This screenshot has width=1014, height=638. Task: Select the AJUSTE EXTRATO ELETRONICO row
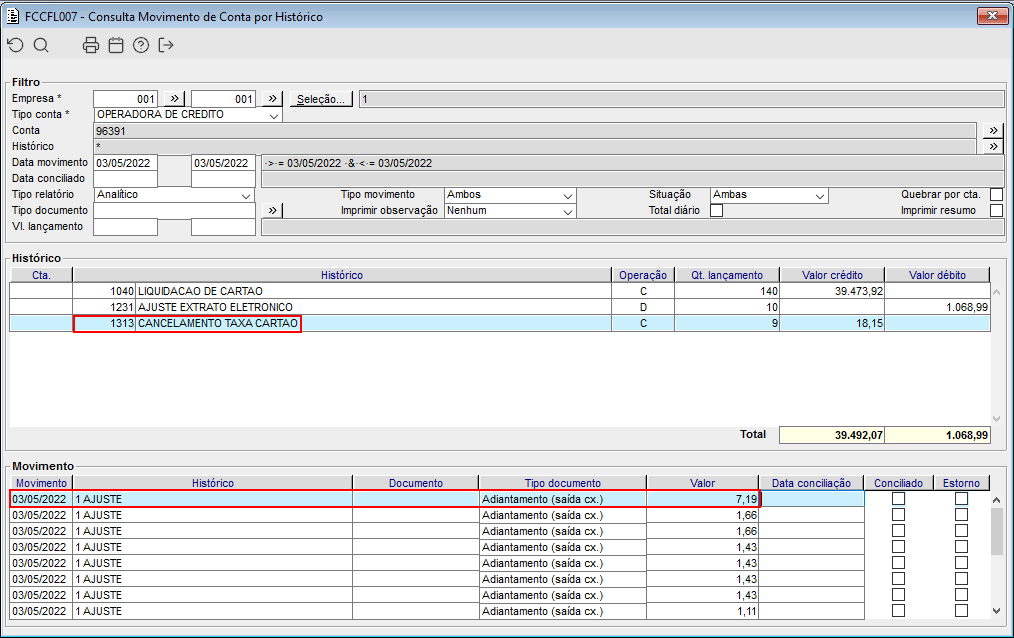499,307
